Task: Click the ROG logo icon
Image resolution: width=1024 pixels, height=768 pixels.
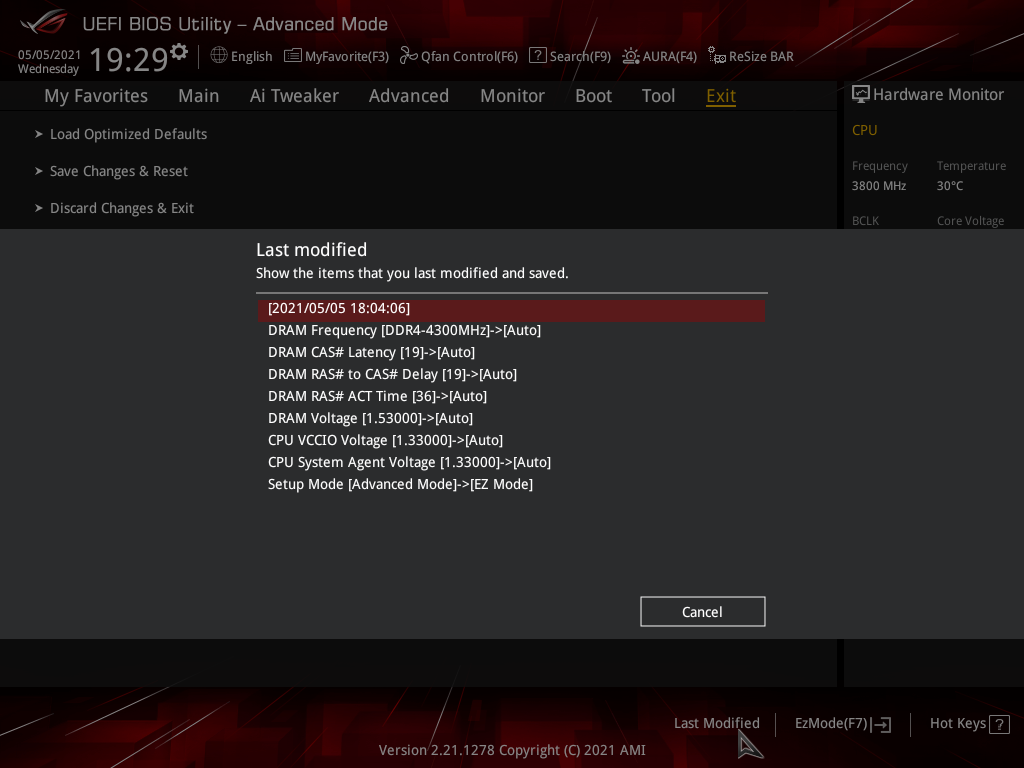Action: (x=43, y=22)
